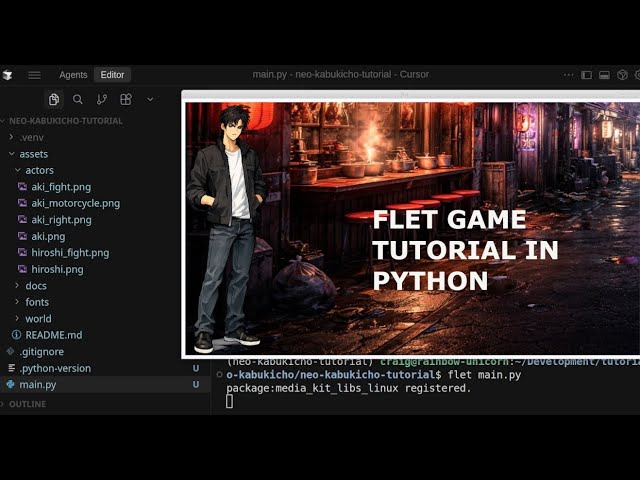
Task: Click the U badge on .python-version
Action: (196, 368)
